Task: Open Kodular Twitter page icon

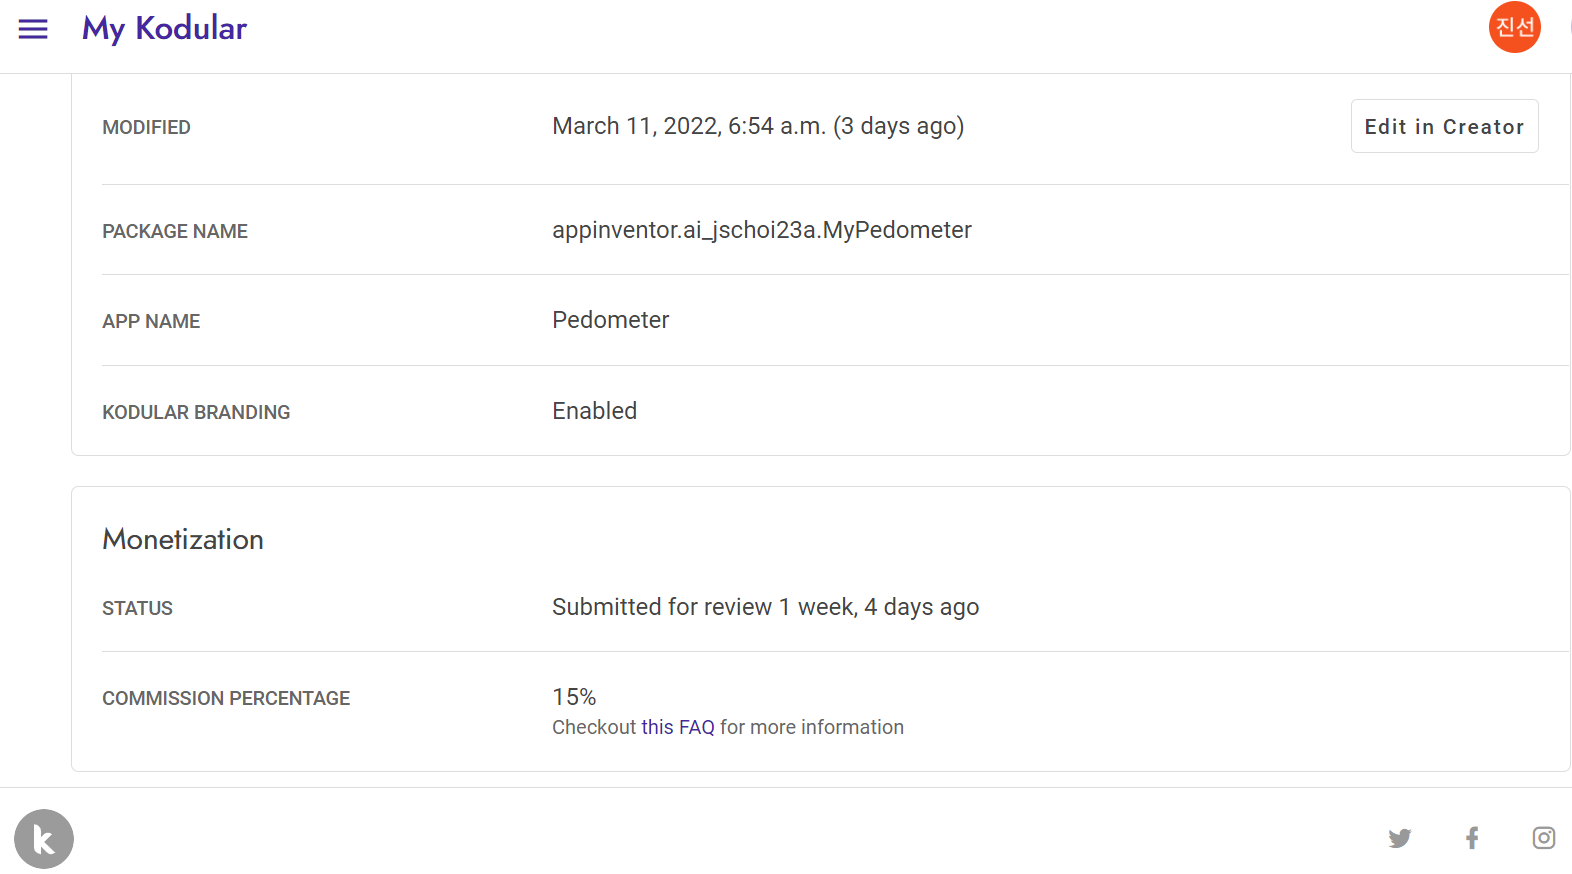Action: coord(1399,838)
